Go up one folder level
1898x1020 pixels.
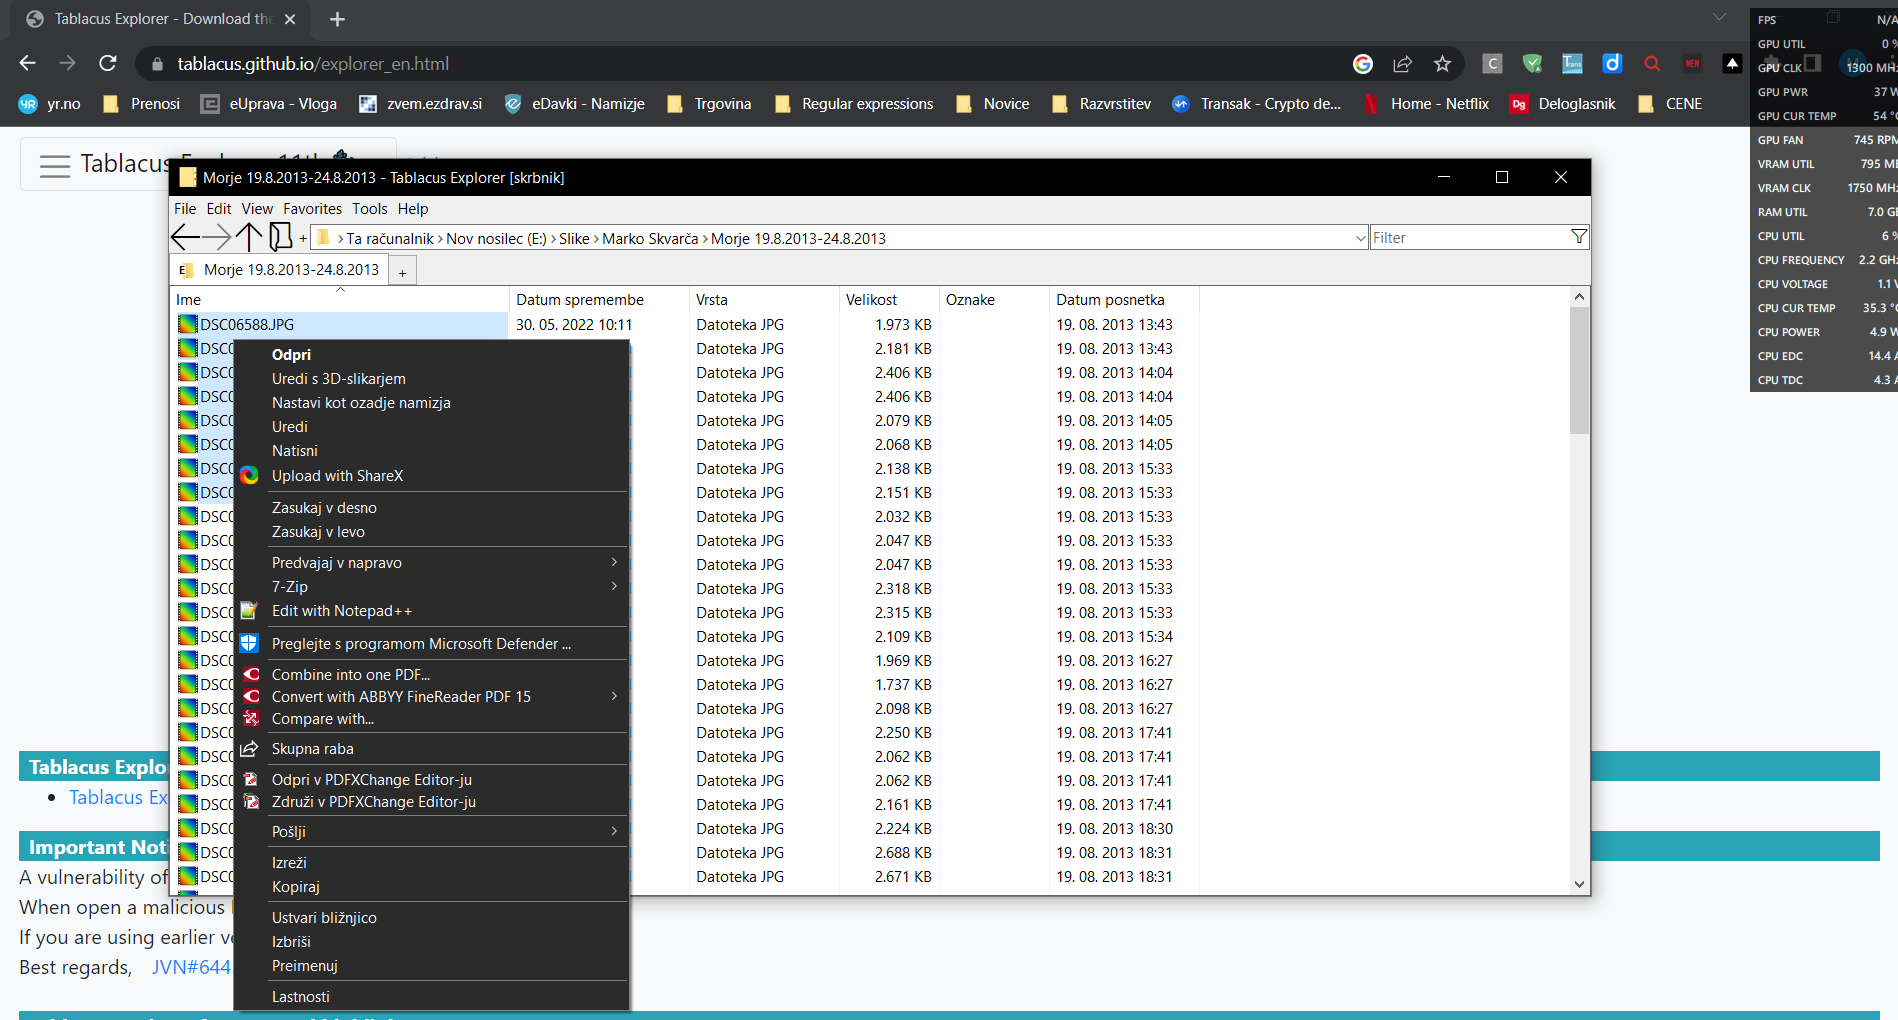point(248,237)
